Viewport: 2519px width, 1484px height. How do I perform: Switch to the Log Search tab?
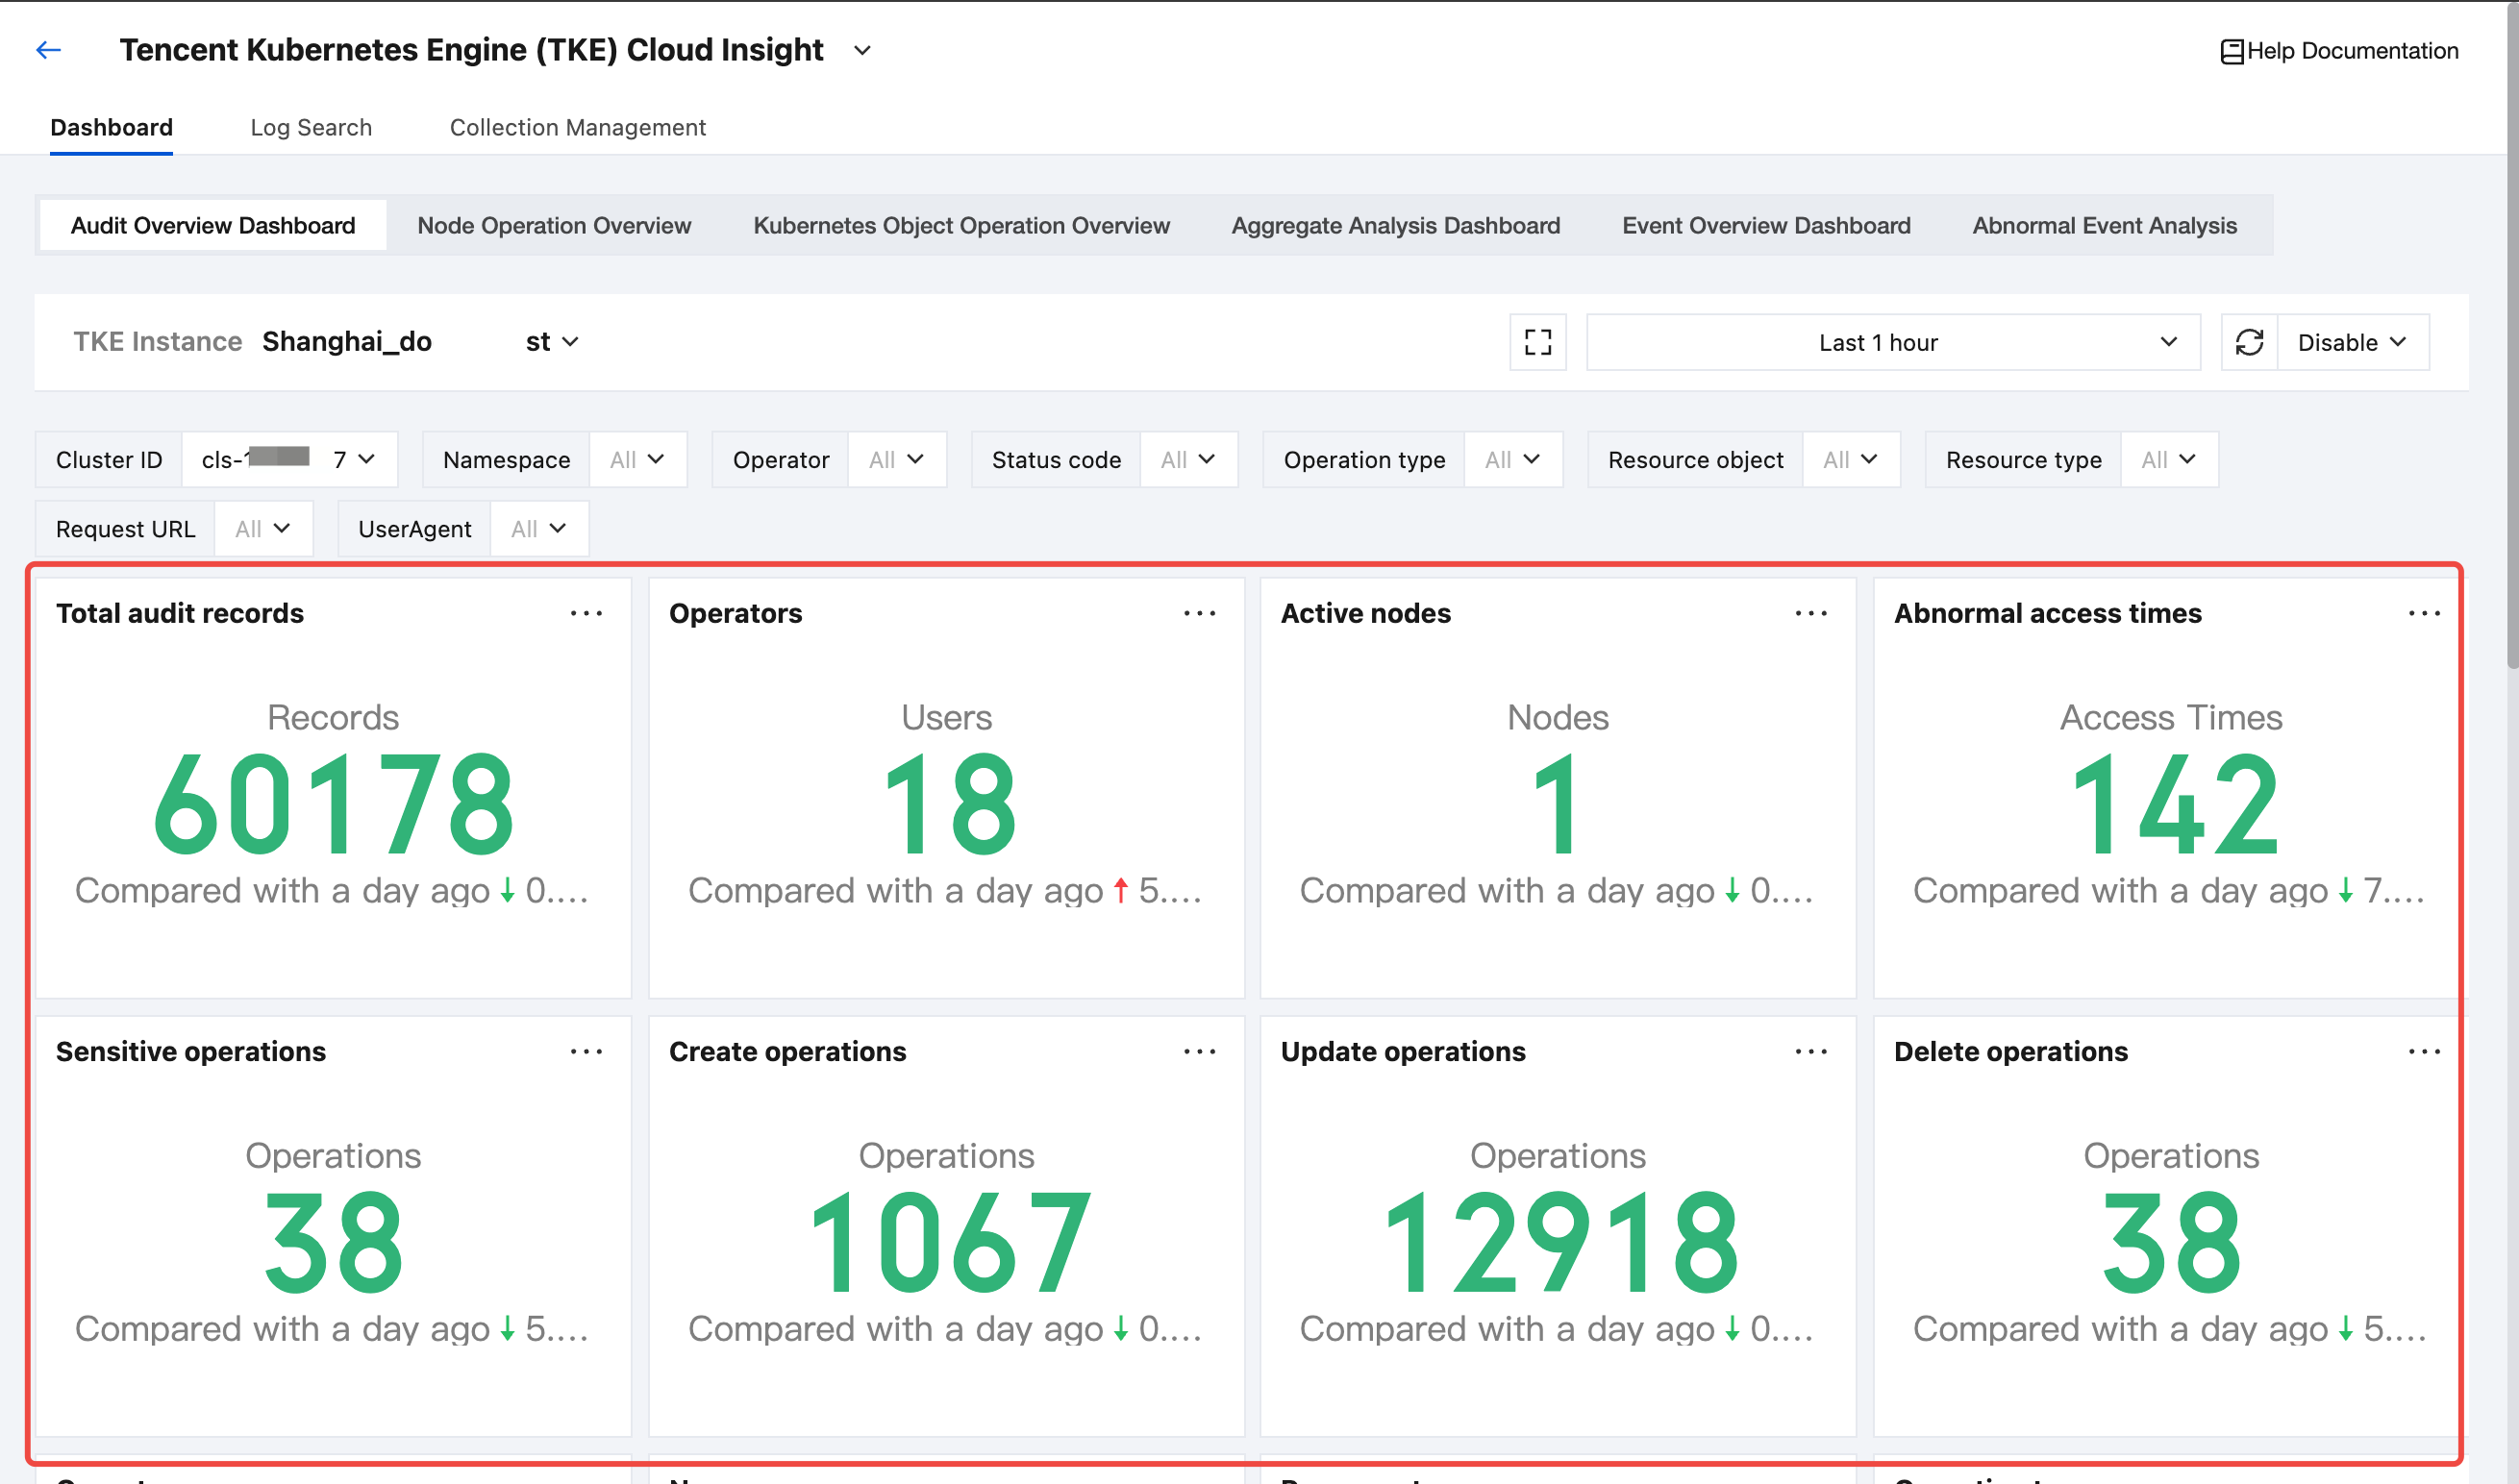coord(311,127)
